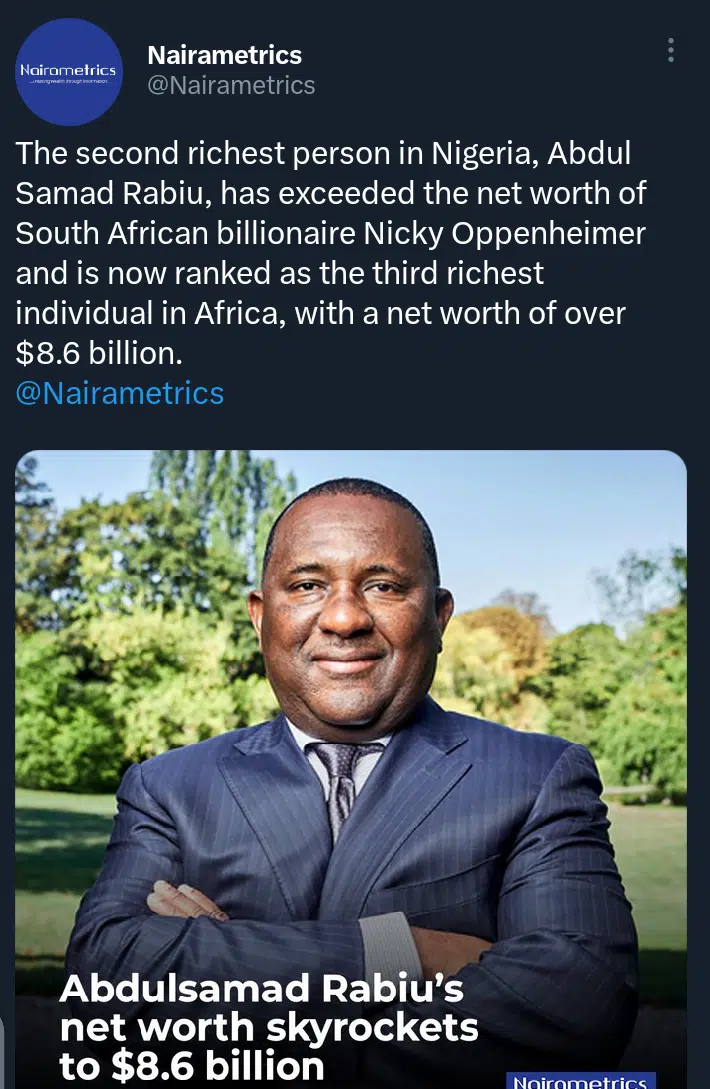Click the blue @Nairametrics mention in the tweet

pyautogui.click(x=122, y=393)
